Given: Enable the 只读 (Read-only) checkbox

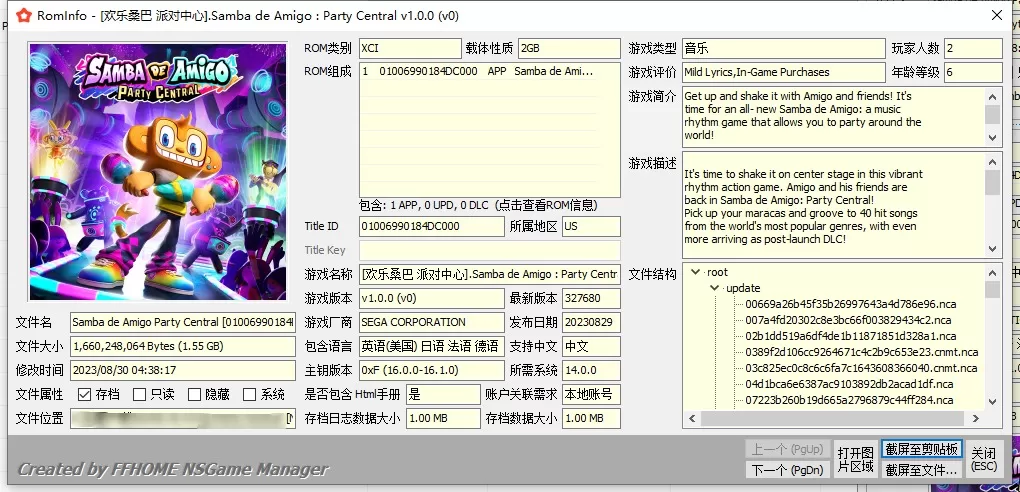Looking at the screenshot, I should 140,395.
